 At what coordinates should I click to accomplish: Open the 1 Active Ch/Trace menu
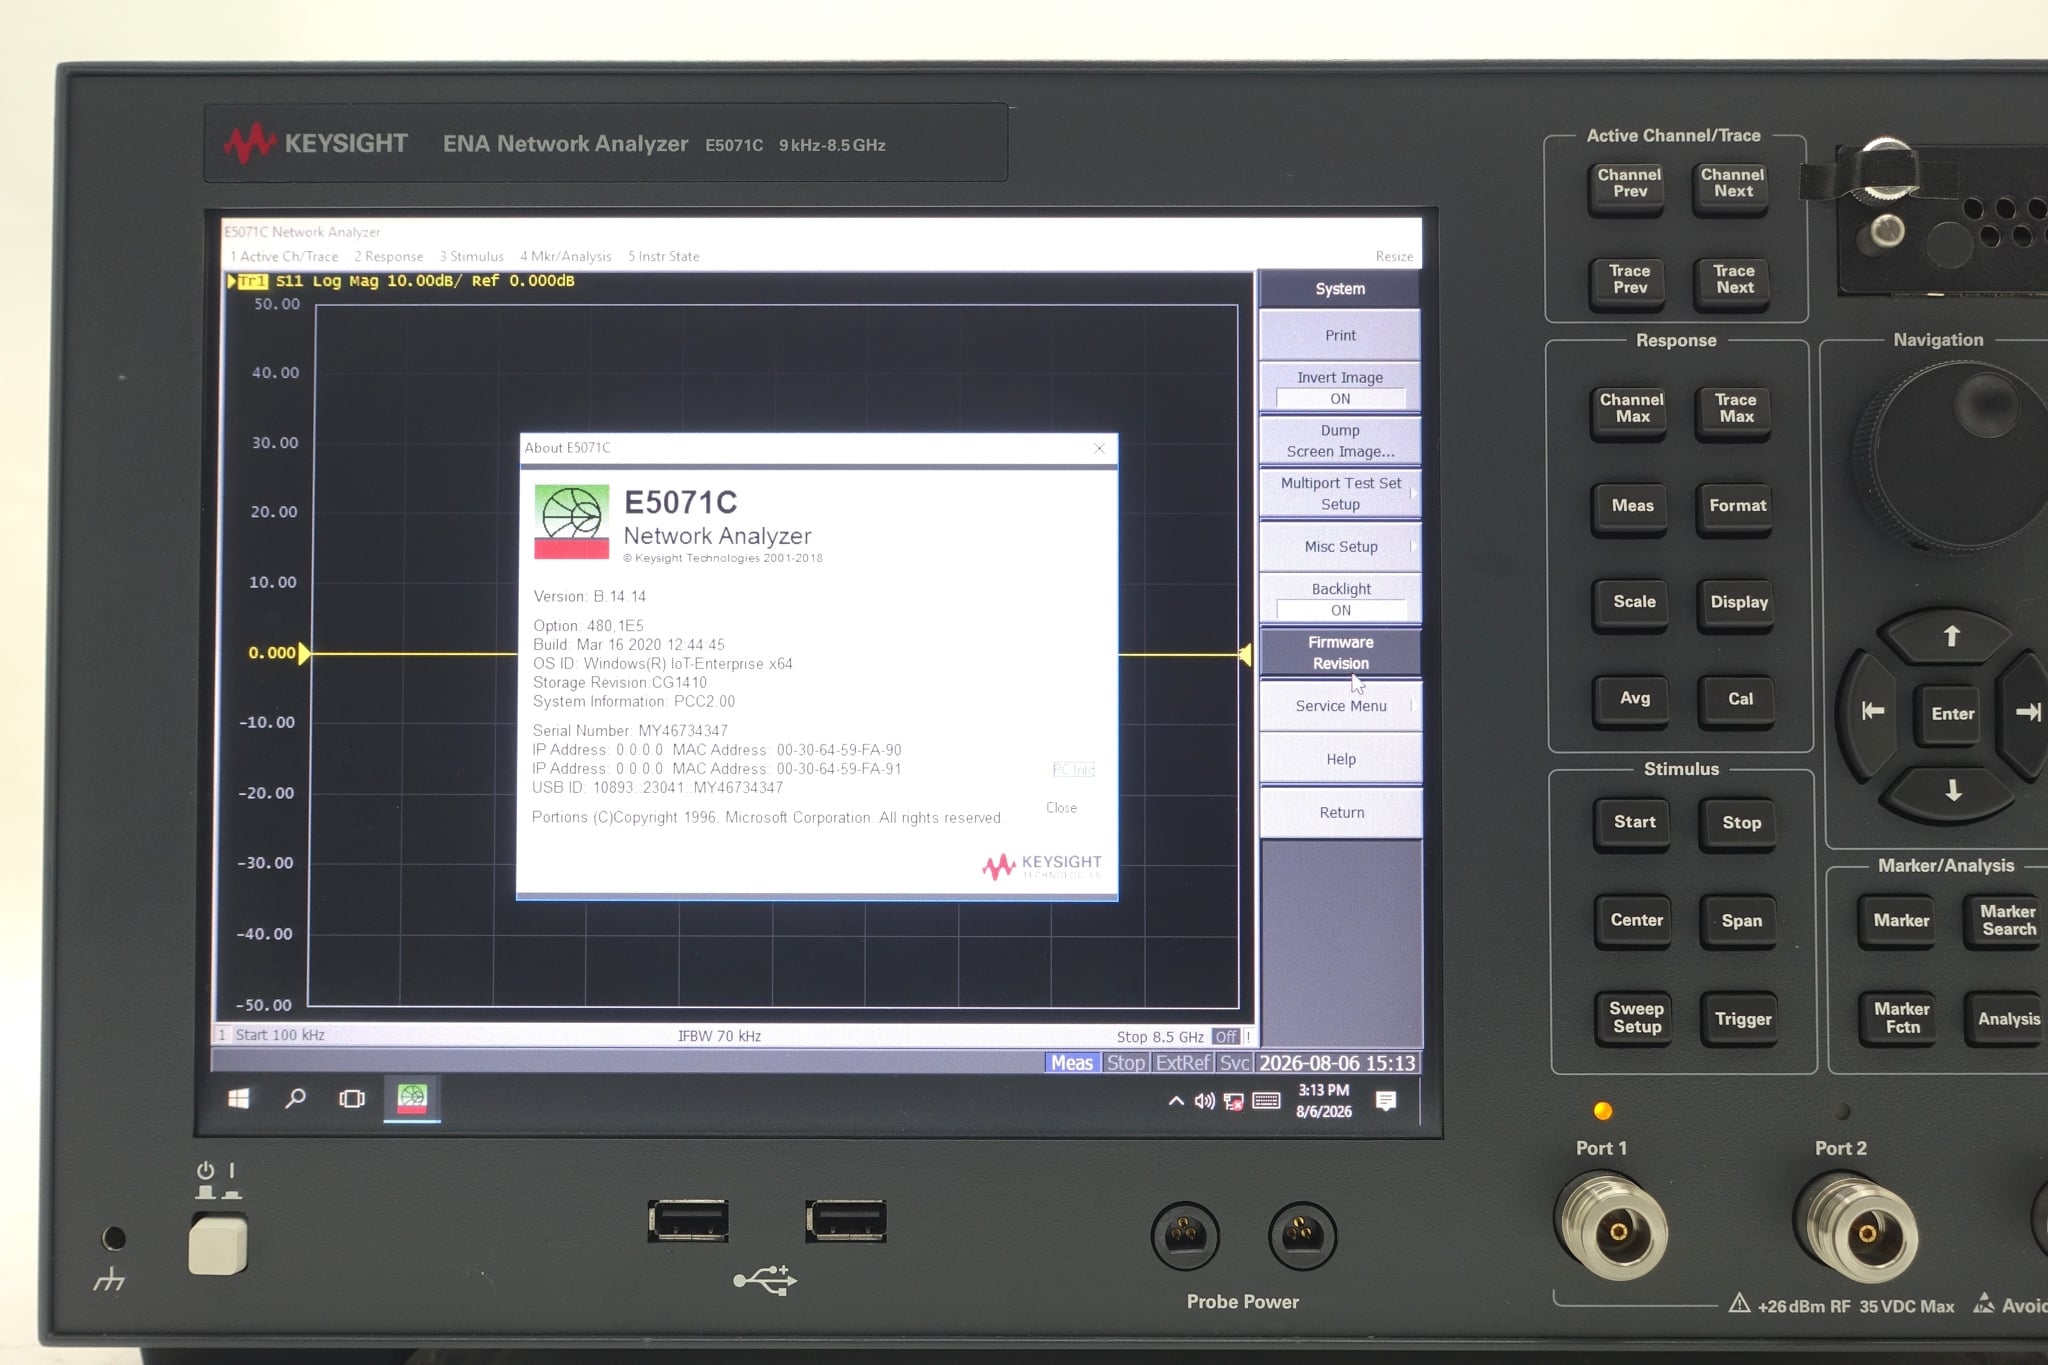click(x=284, y=257)
